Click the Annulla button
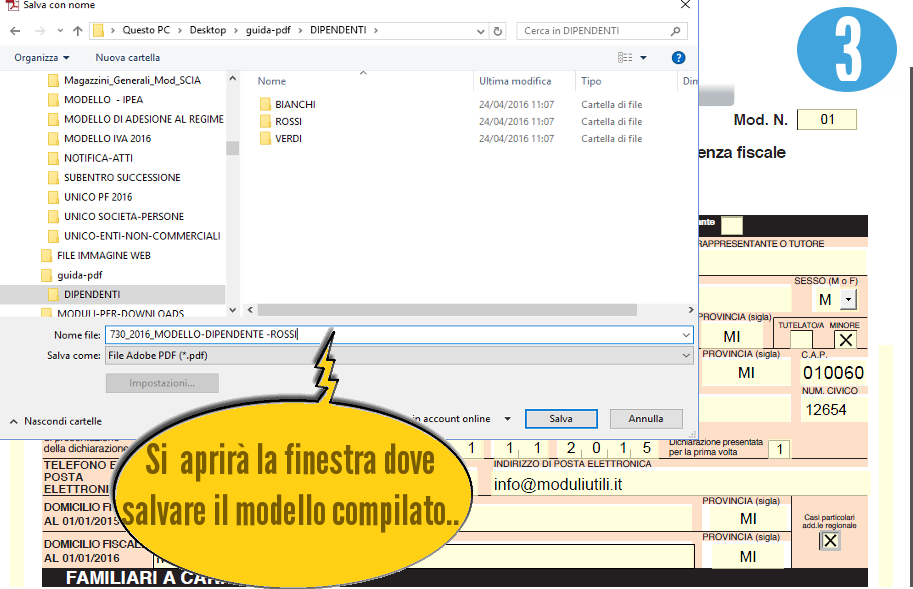 pyautogui.click(x=645, y=419)
